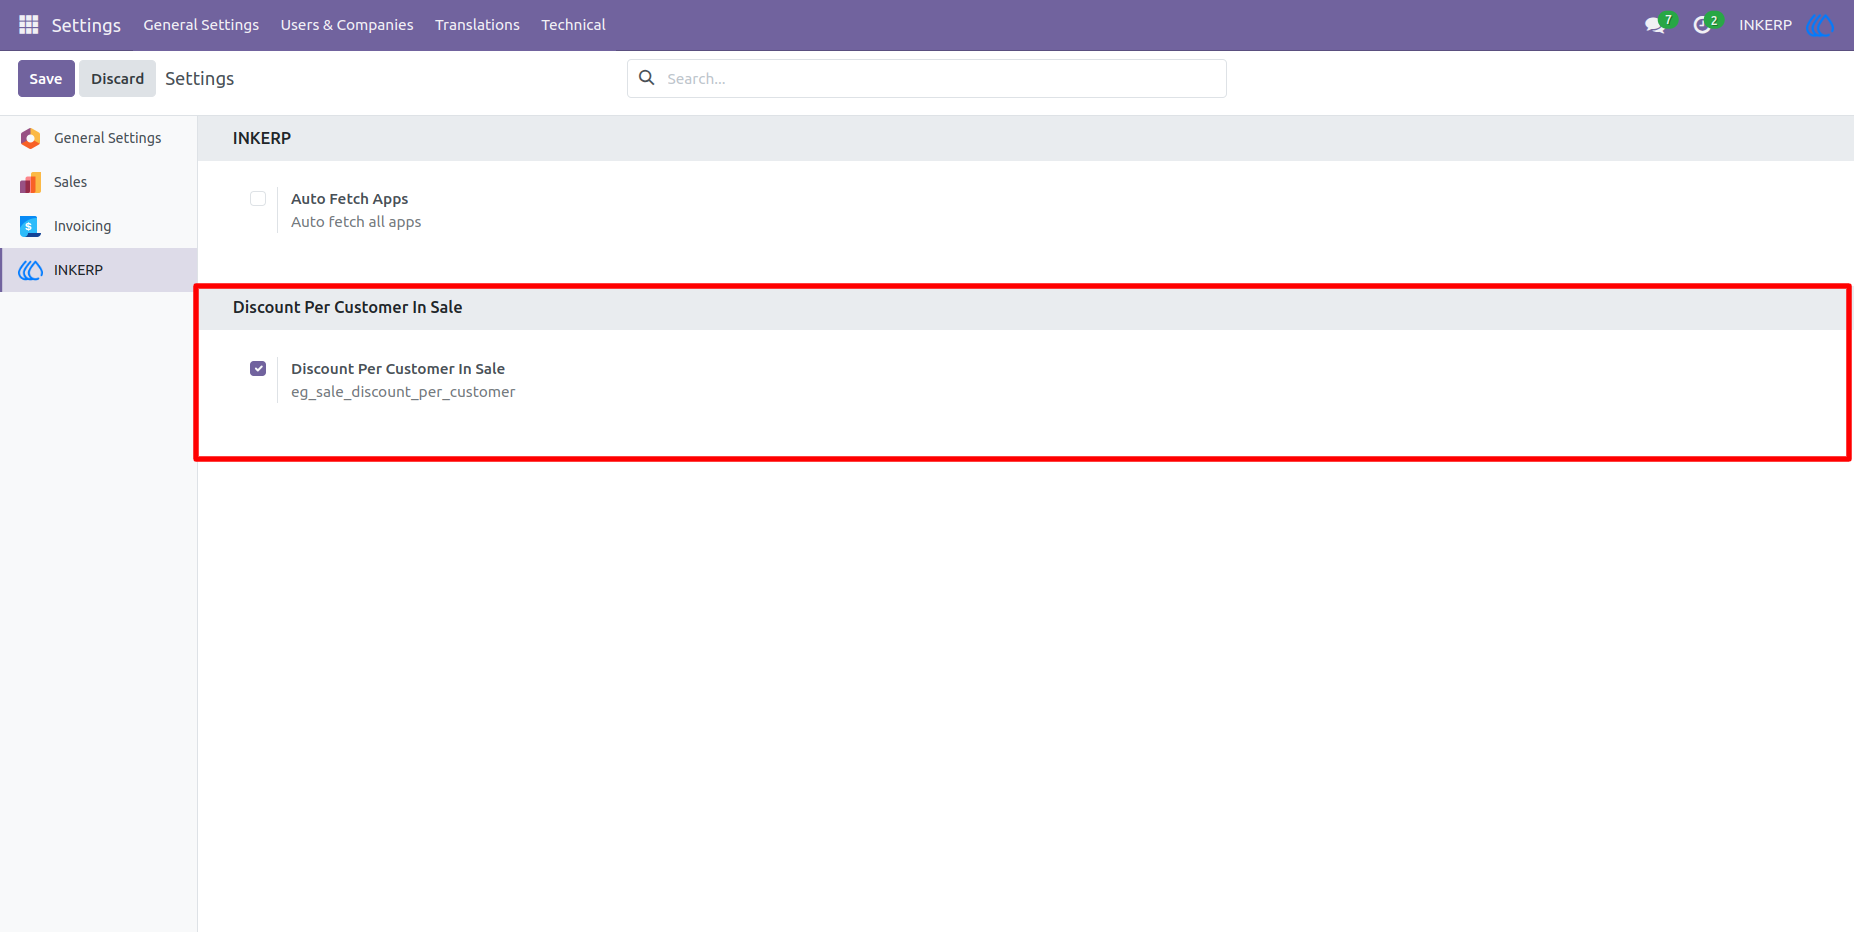Select the General Settings sidebar entry
Screen dimensions: 1854x932
click(x=99, y=138)
